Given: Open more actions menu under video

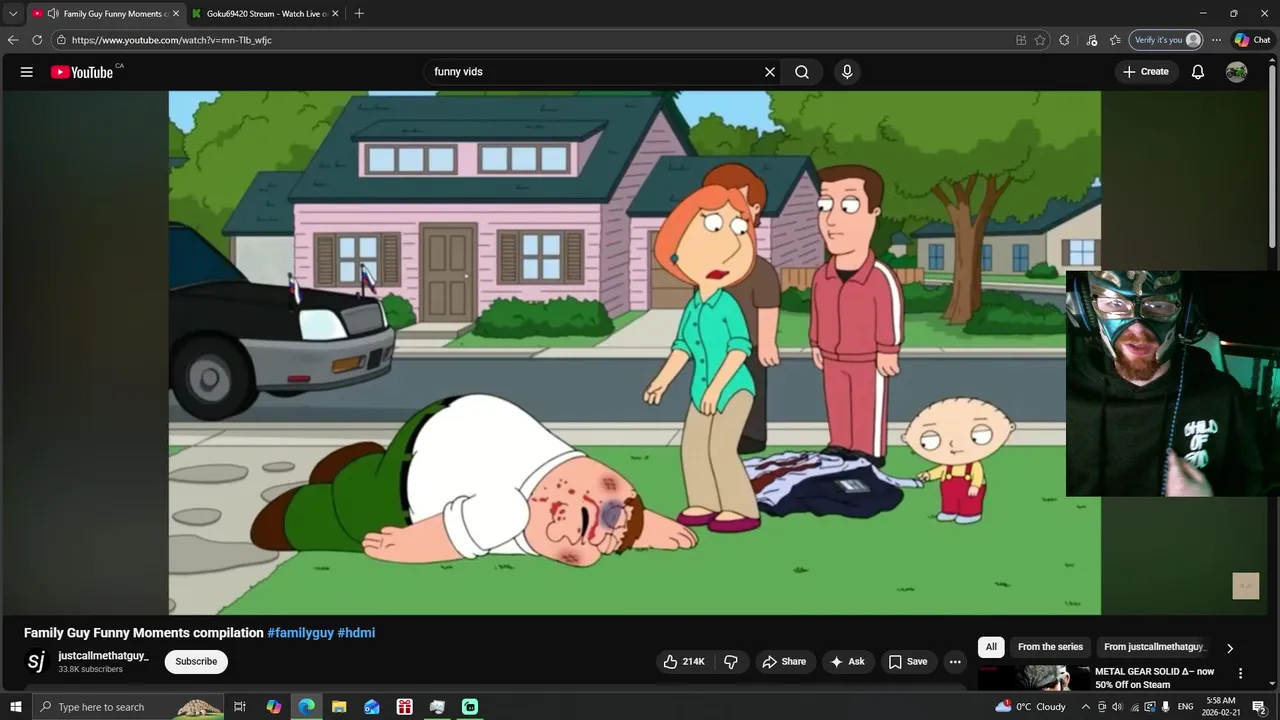Looking at the screenshot, I should coord(955,661).
